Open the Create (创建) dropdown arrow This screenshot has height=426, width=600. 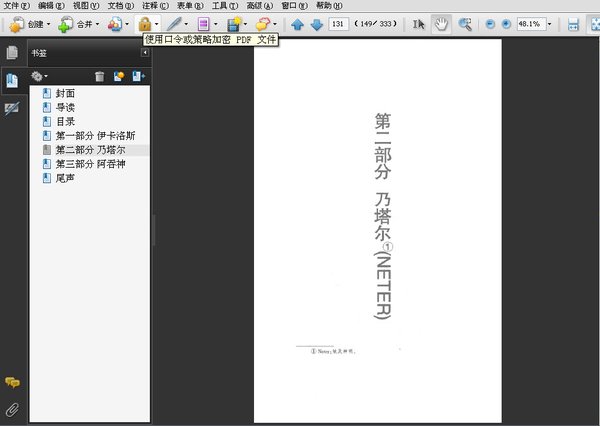coord(49,24)
